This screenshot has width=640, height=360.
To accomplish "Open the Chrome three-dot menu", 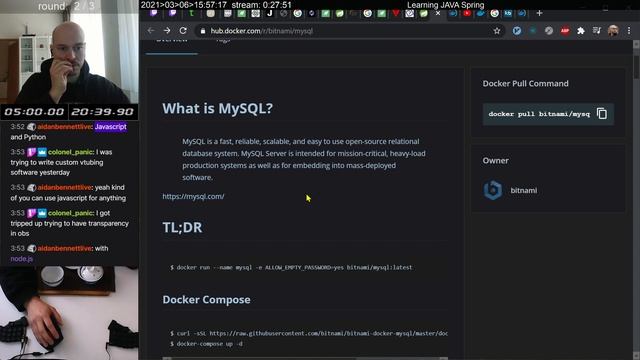I will click(629, 31).
